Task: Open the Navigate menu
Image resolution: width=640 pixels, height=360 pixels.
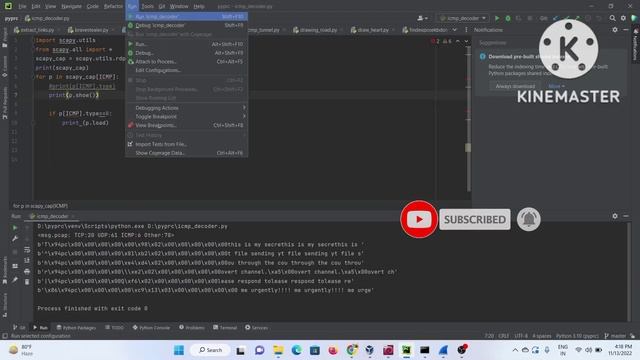Action: pos(71,6)
